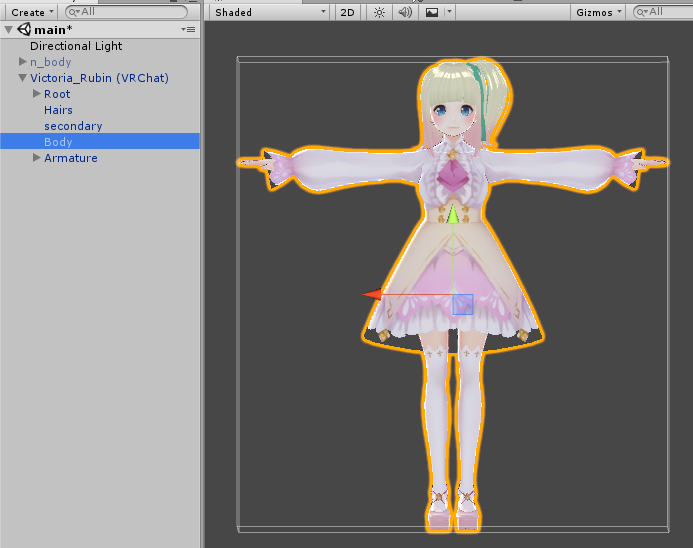Click the green Y-axis move arrow
The image size is (693, 548).
click(453, 214)
